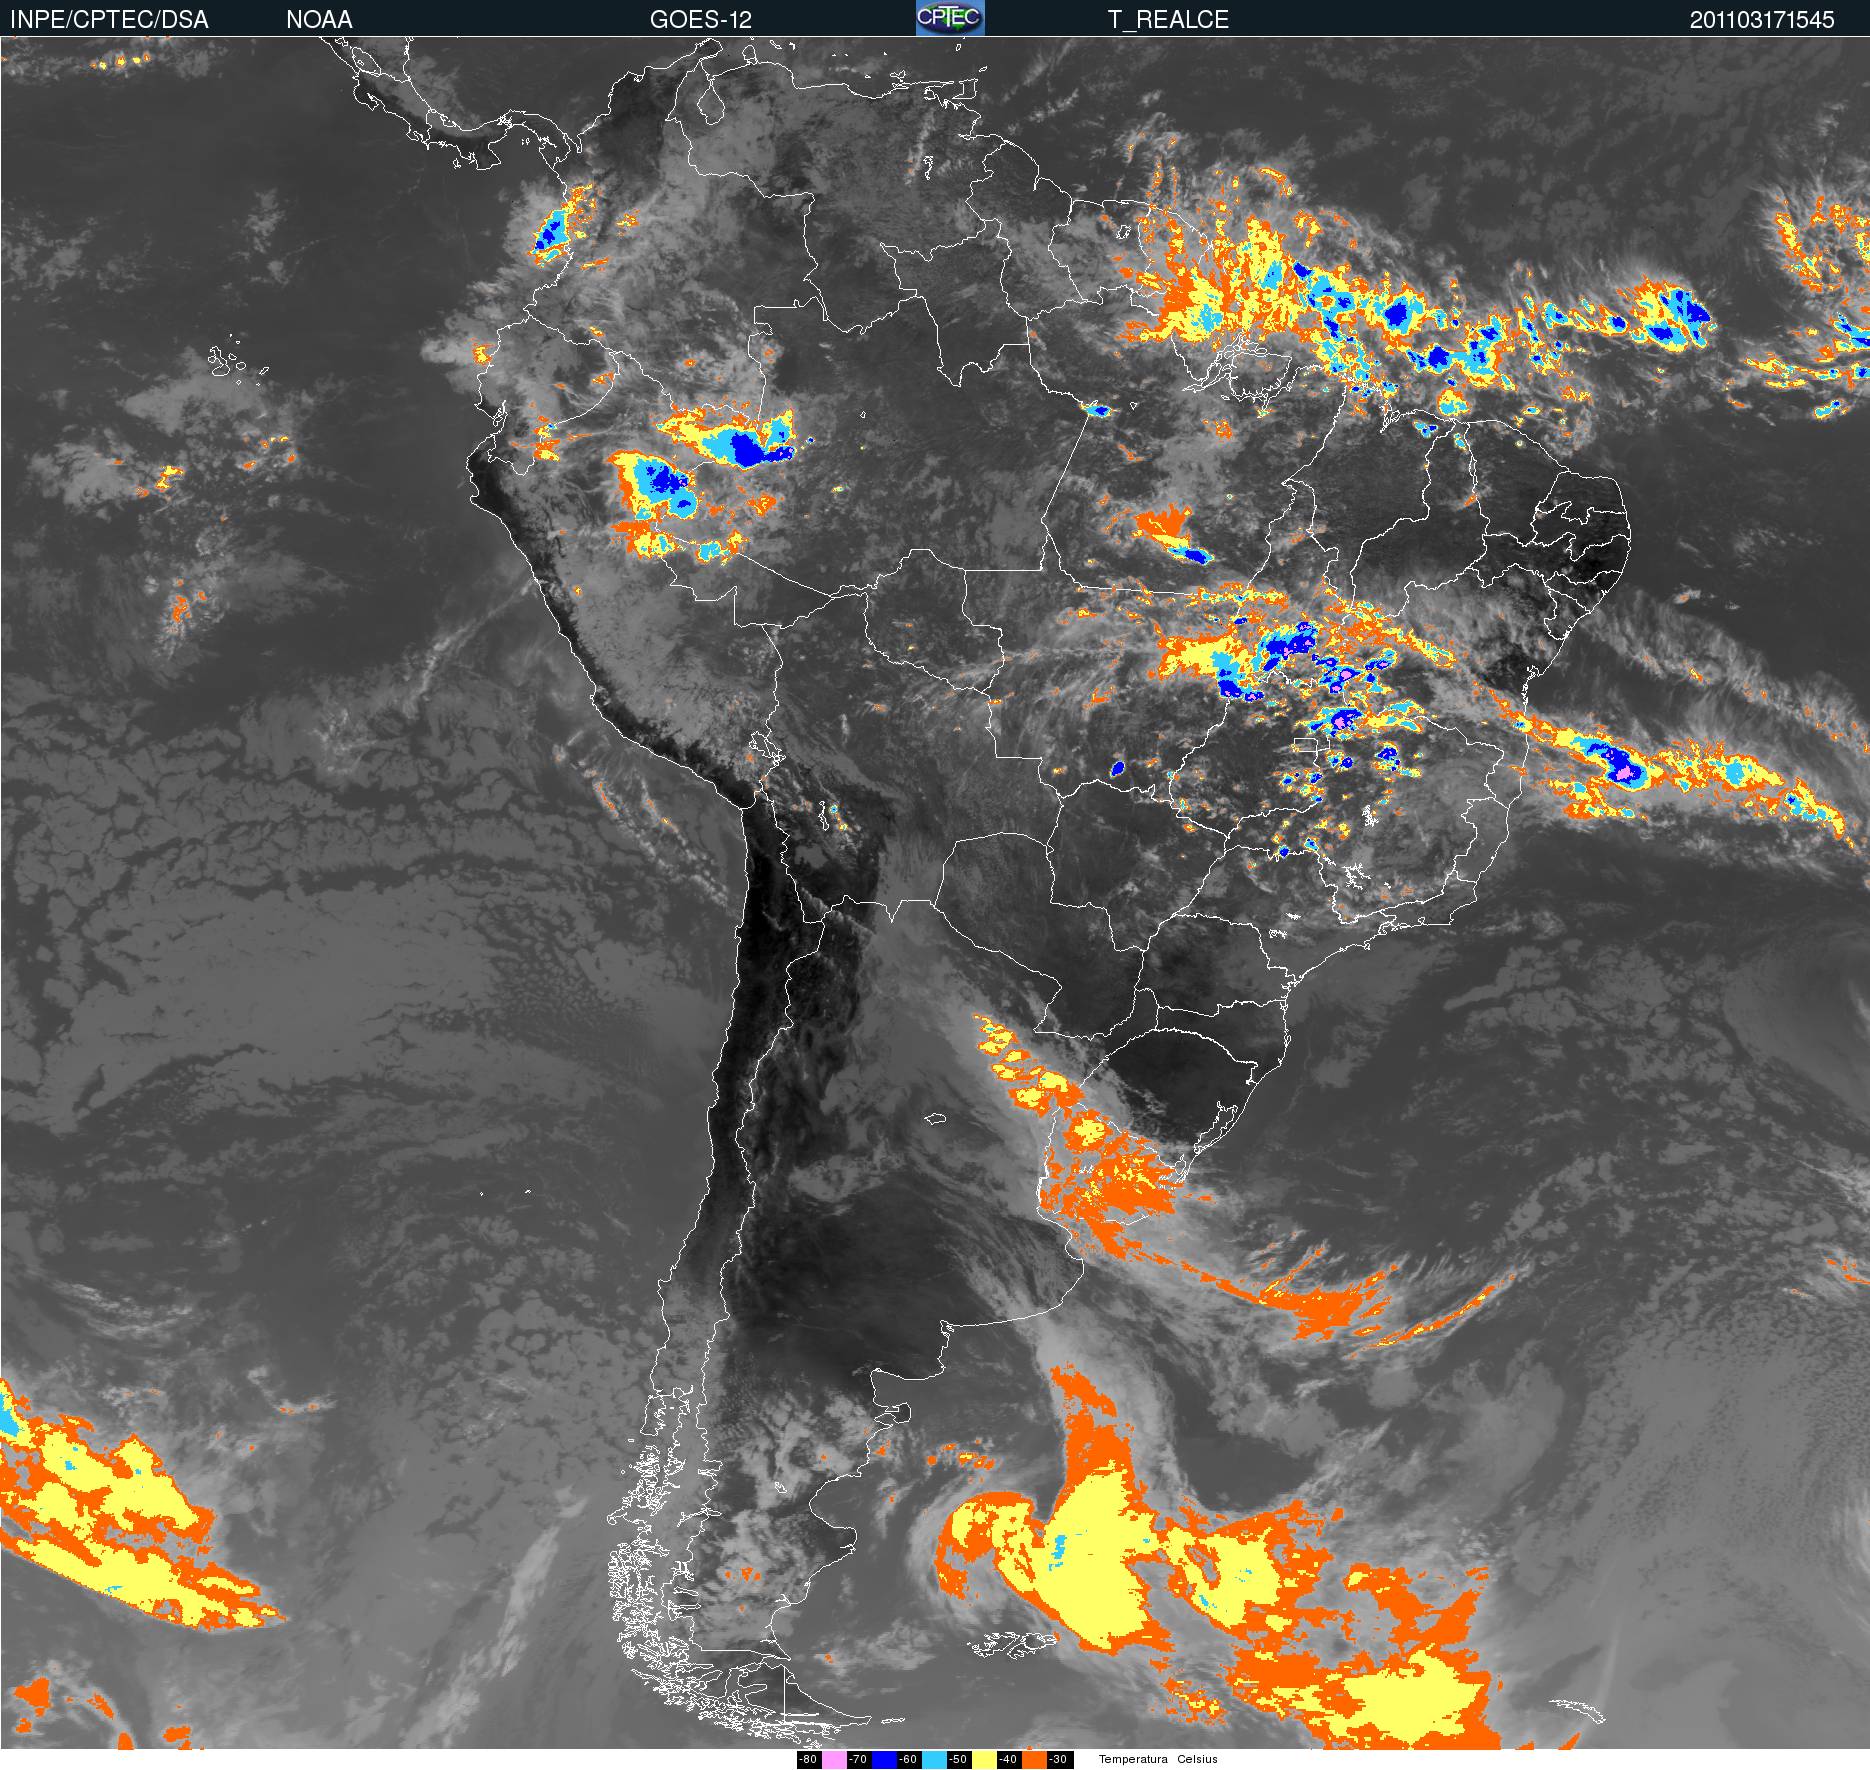Pick the yellow legend color swatch
The width and height of the screenshot is (1870, 1770).
click(984, 1760)
